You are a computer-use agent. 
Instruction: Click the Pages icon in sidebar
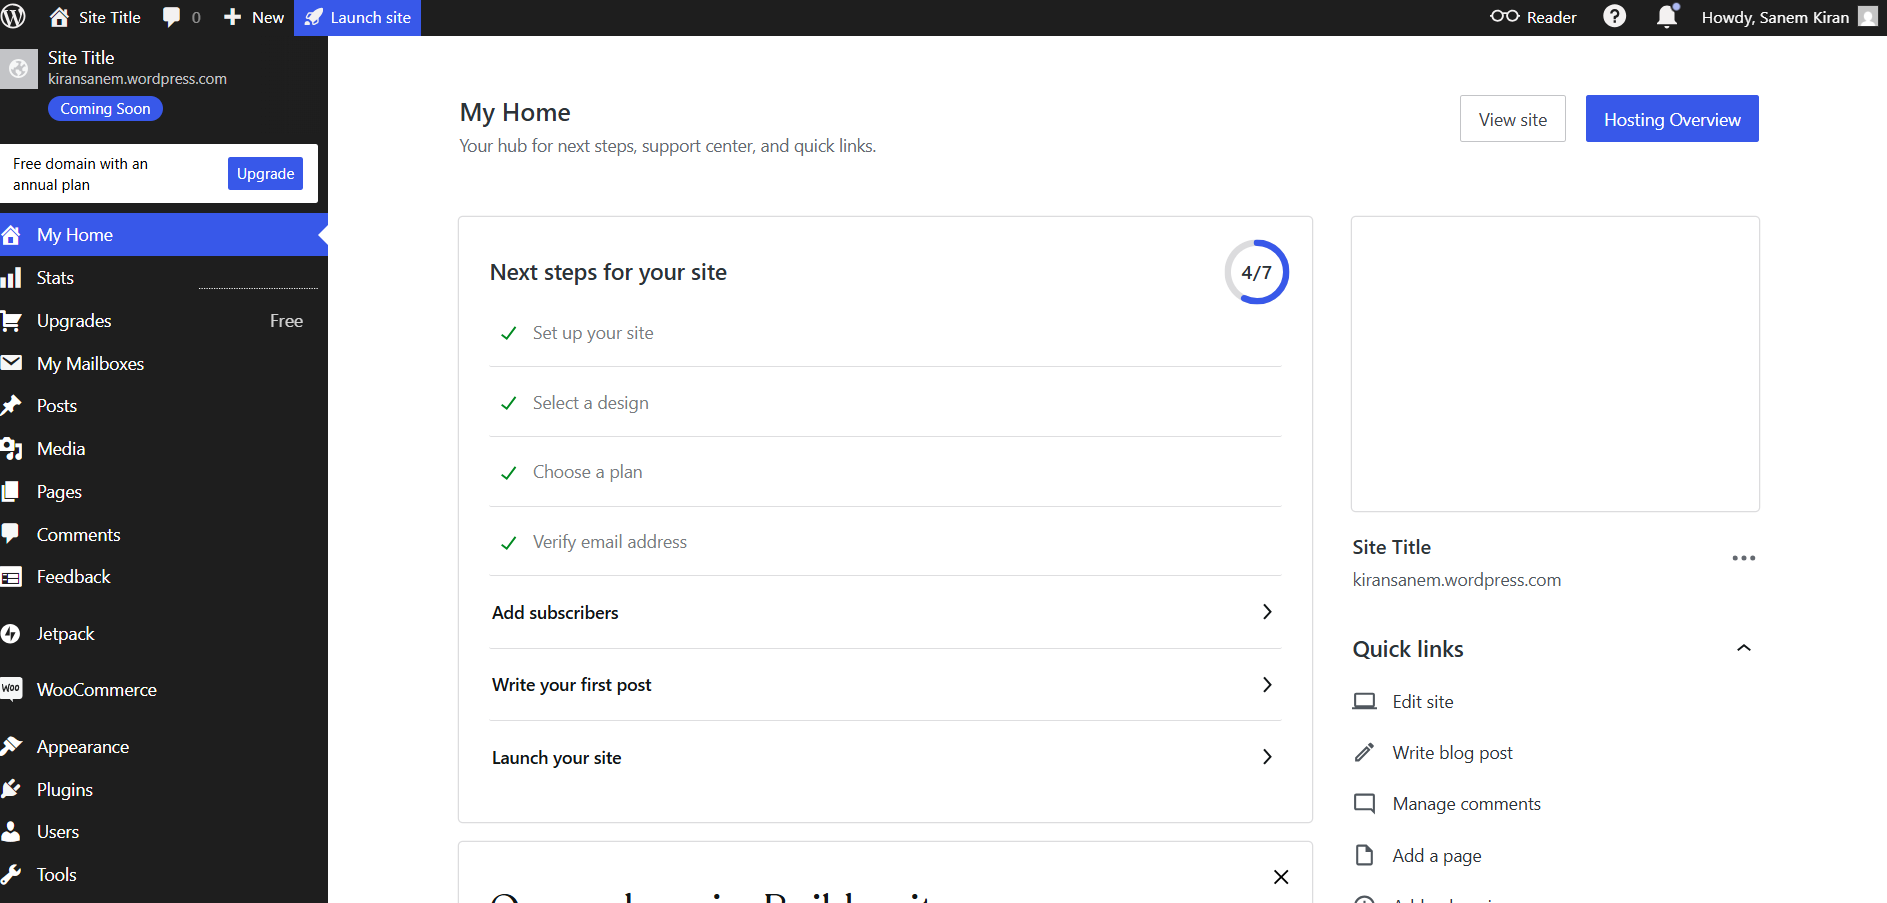click(x=11, y=491)
